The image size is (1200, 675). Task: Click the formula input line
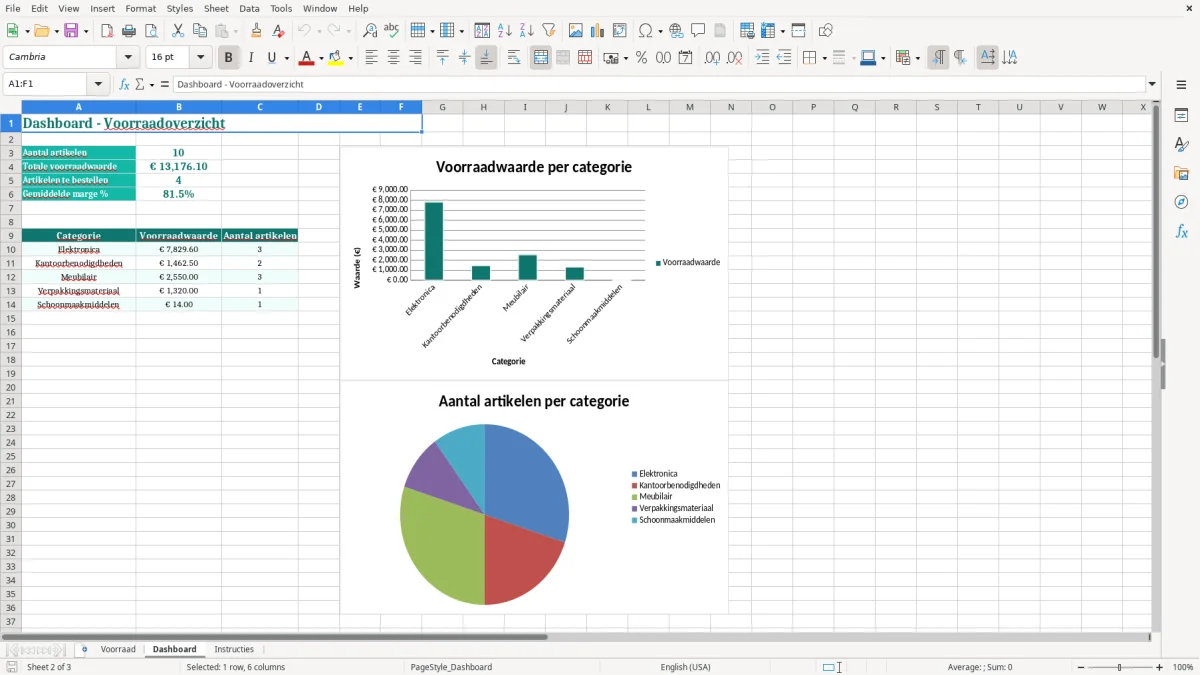[x=658, y=84]
